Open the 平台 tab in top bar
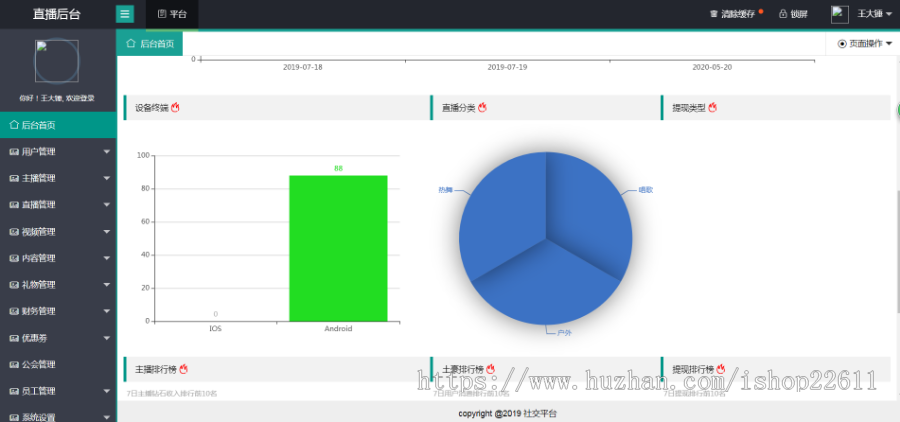Image resolution: width=900 pixels, height=422 pixels. (x=172, y=14)
